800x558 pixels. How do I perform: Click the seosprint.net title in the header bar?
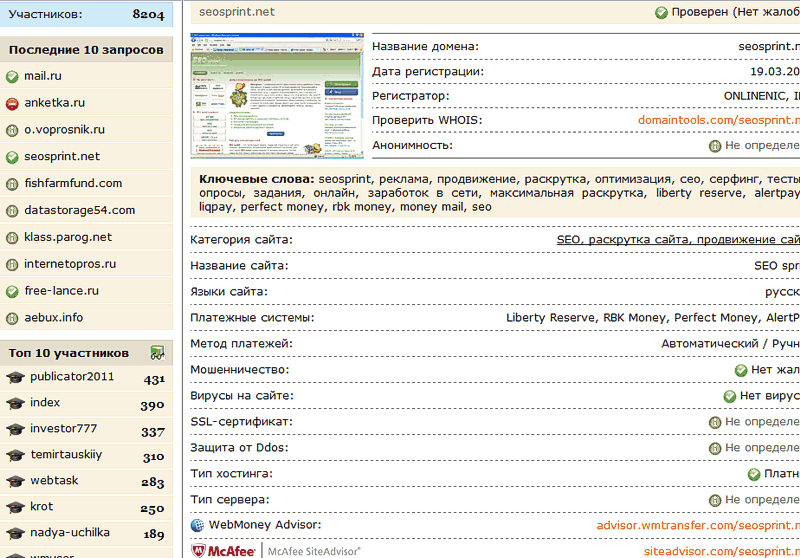tap(237, 12)
